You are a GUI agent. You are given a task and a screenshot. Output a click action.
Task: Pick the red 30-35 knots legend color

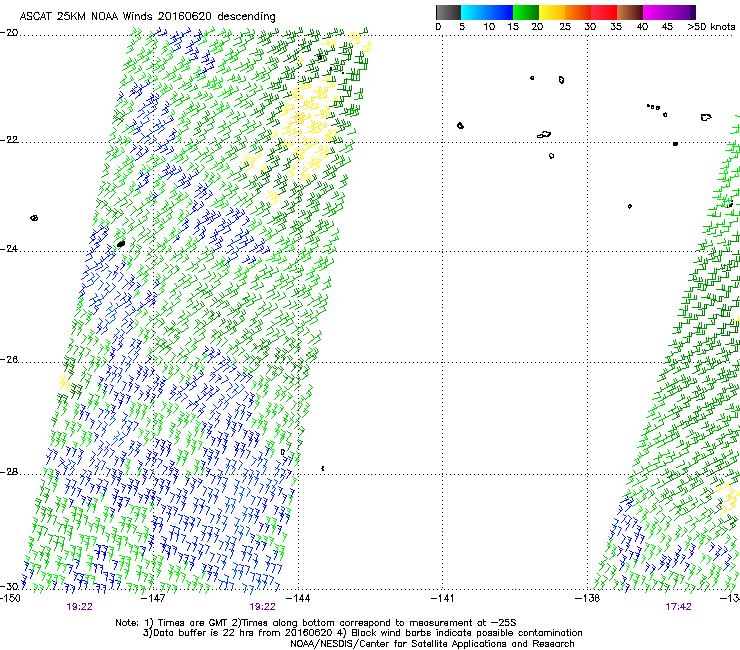point(604,12)
